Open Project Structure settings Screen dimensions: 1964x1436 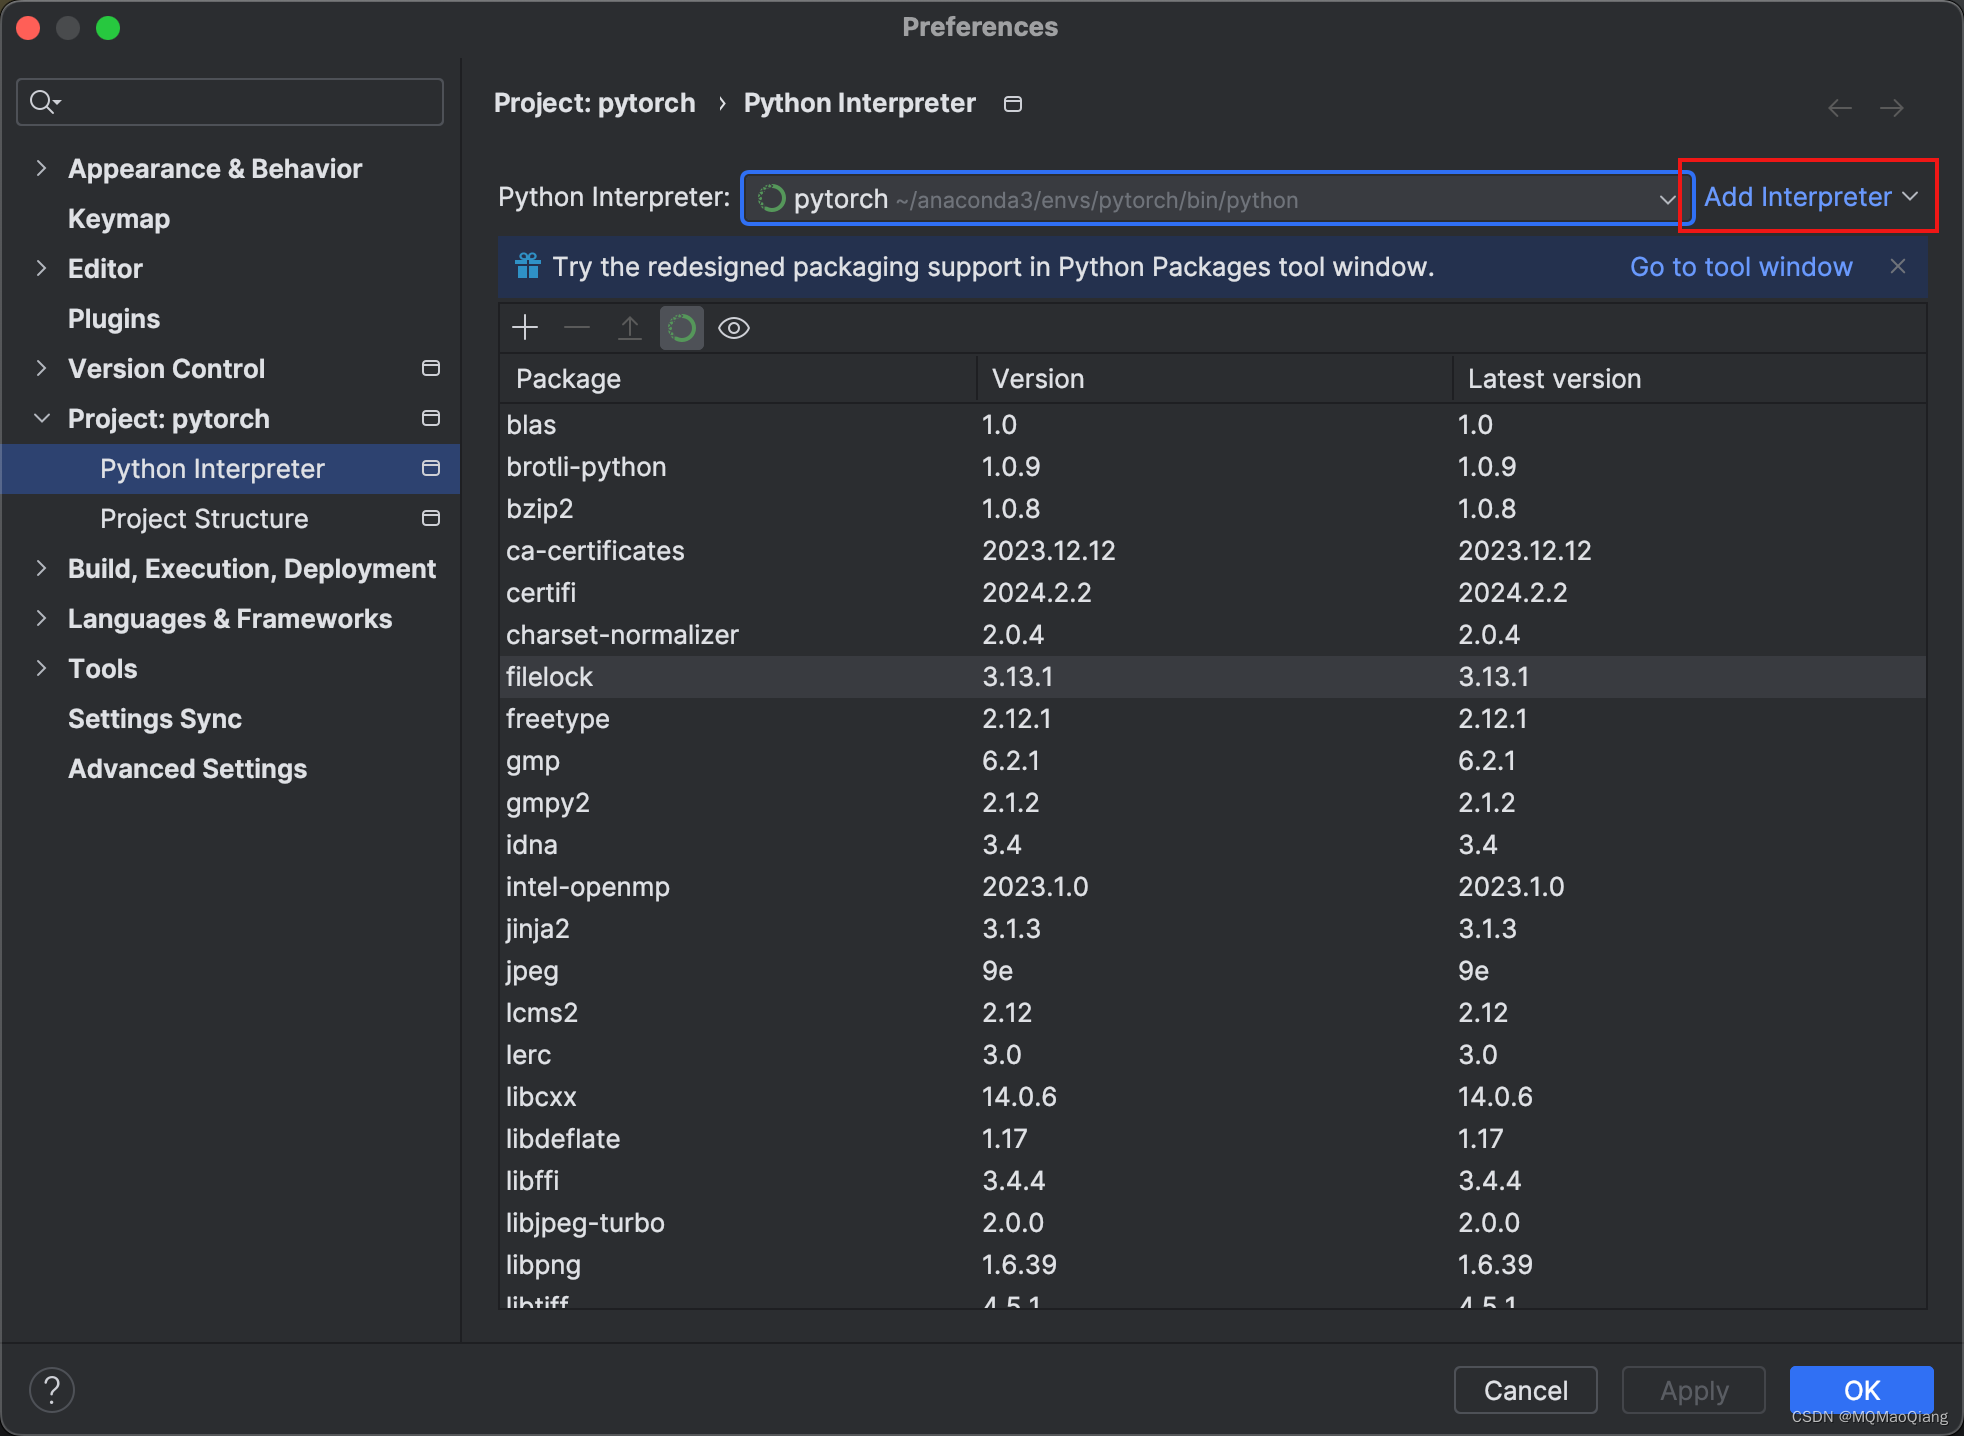204,519
